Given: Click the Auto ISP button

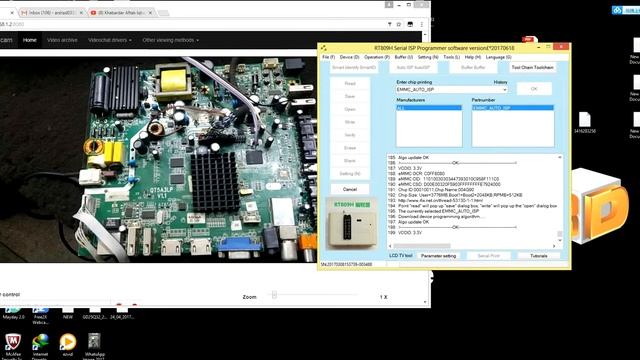Looking at the screenshot, I should coord(413,67).
